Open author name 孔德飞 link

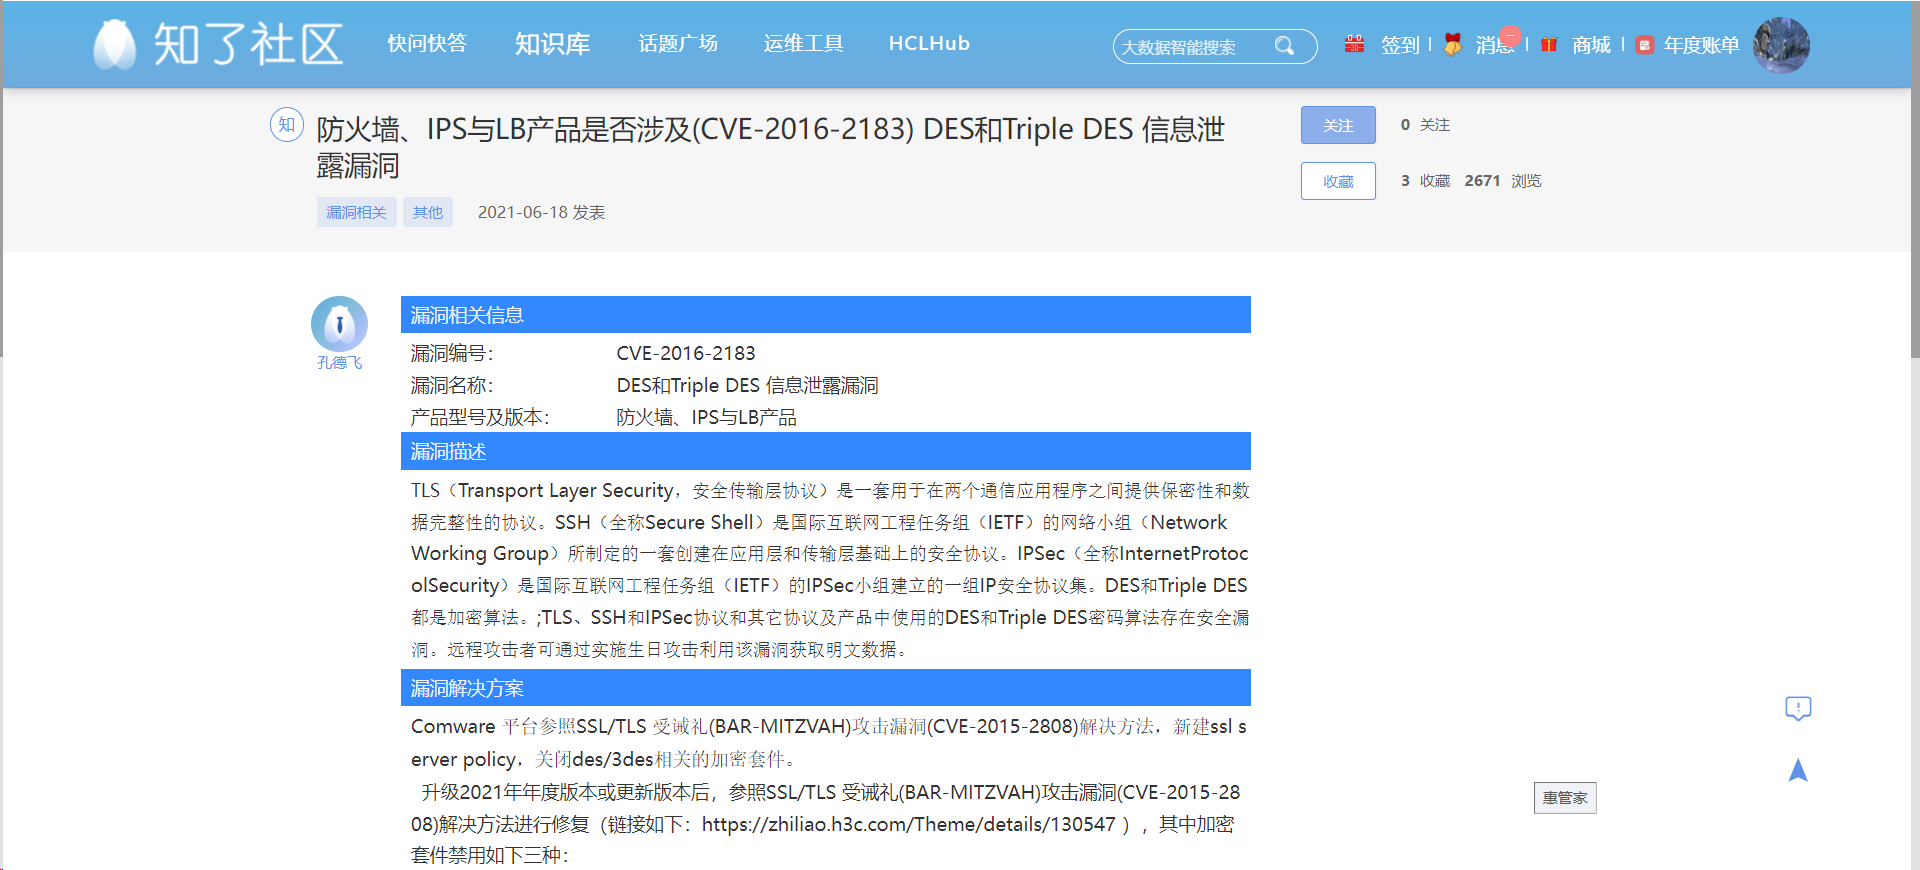[340, 363]
